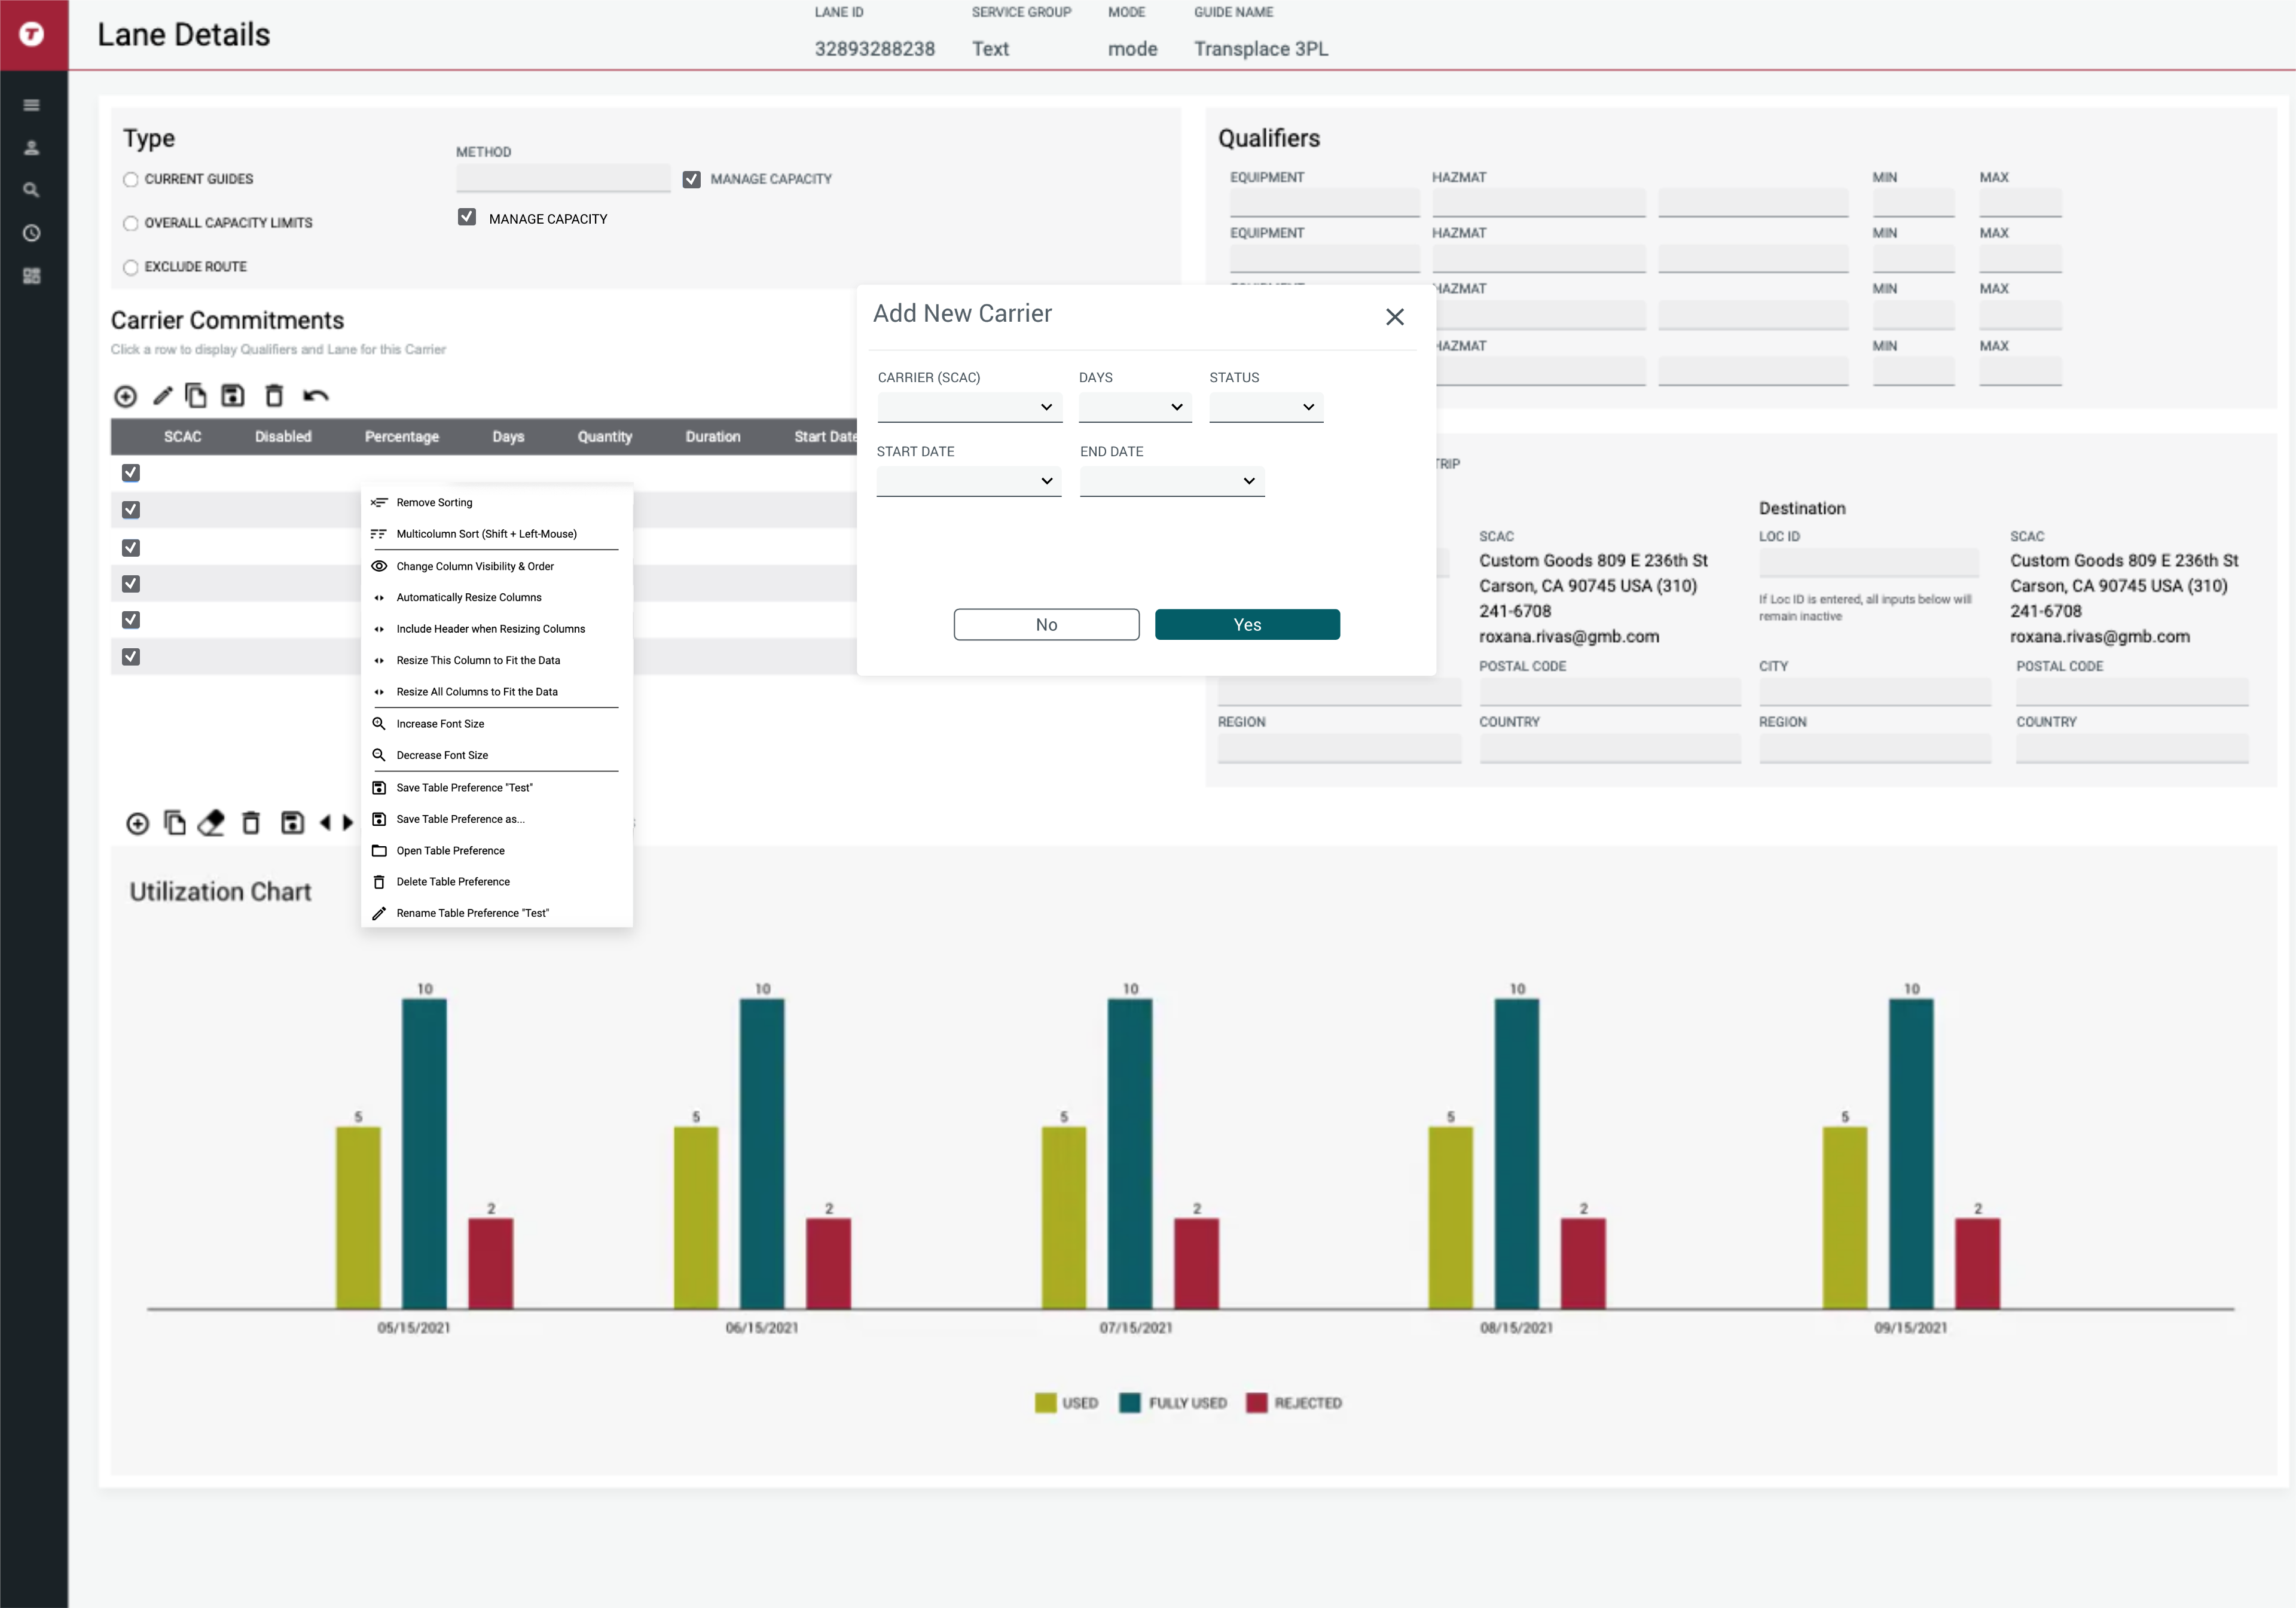The height and width of the screenshot is (1608, 2296).
Task: Open the dashboard grid sidebar icon
Action: (32, 276)
